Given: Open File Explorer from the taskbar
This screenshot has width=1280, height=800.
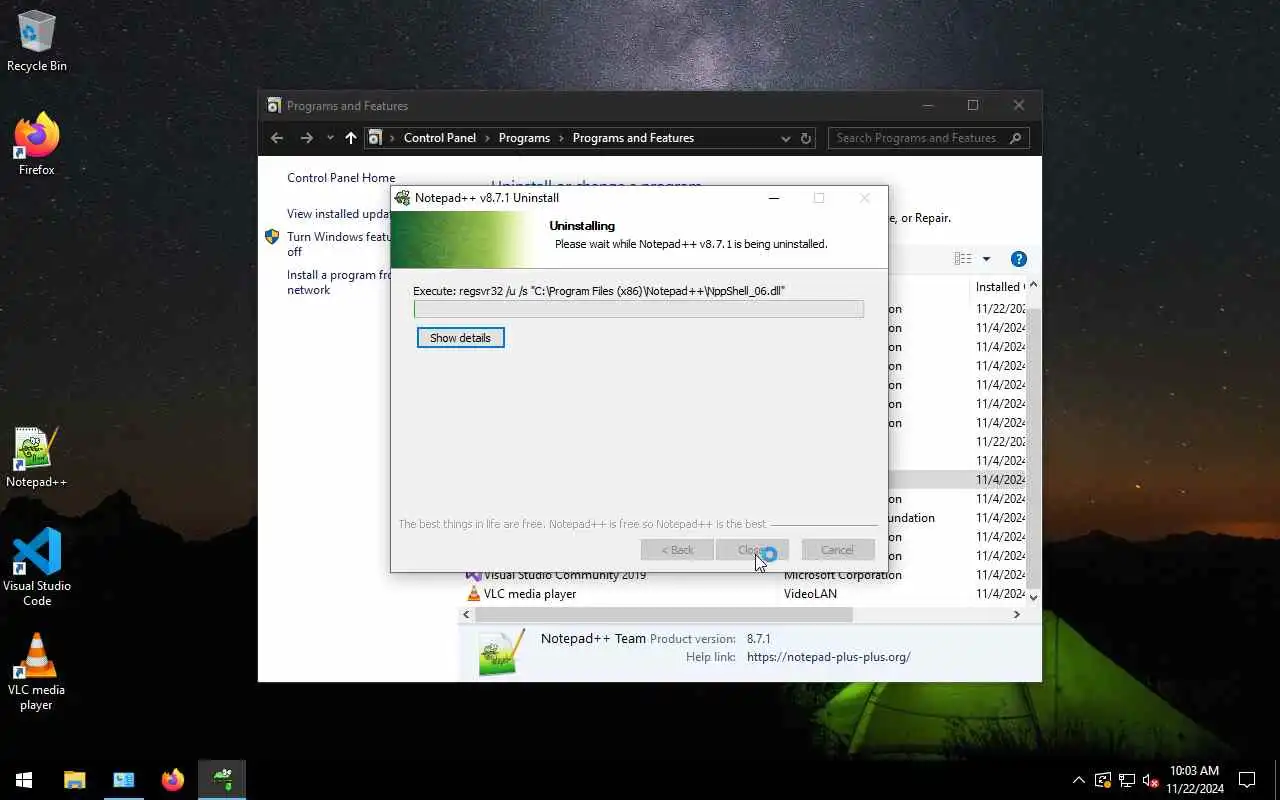Looking at the screenshot, I should pyautogui.click(x=75, y=779).
